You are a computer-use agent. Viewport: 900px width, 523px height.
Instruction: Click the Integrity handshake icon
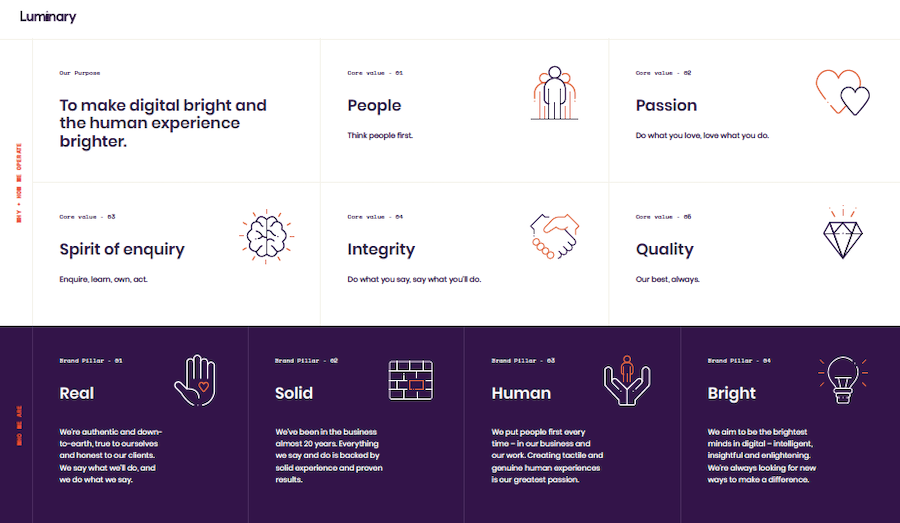pos(554,235)
